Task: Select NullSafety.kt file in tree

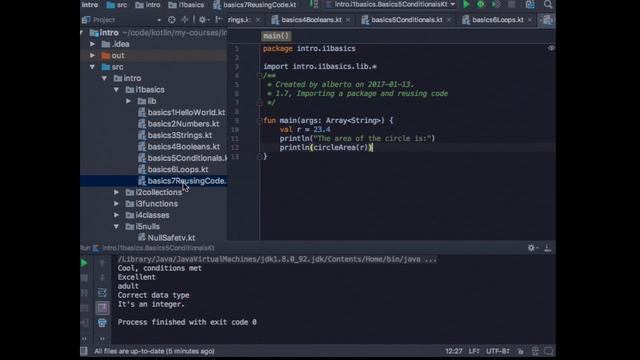Action: pos(167,237)
